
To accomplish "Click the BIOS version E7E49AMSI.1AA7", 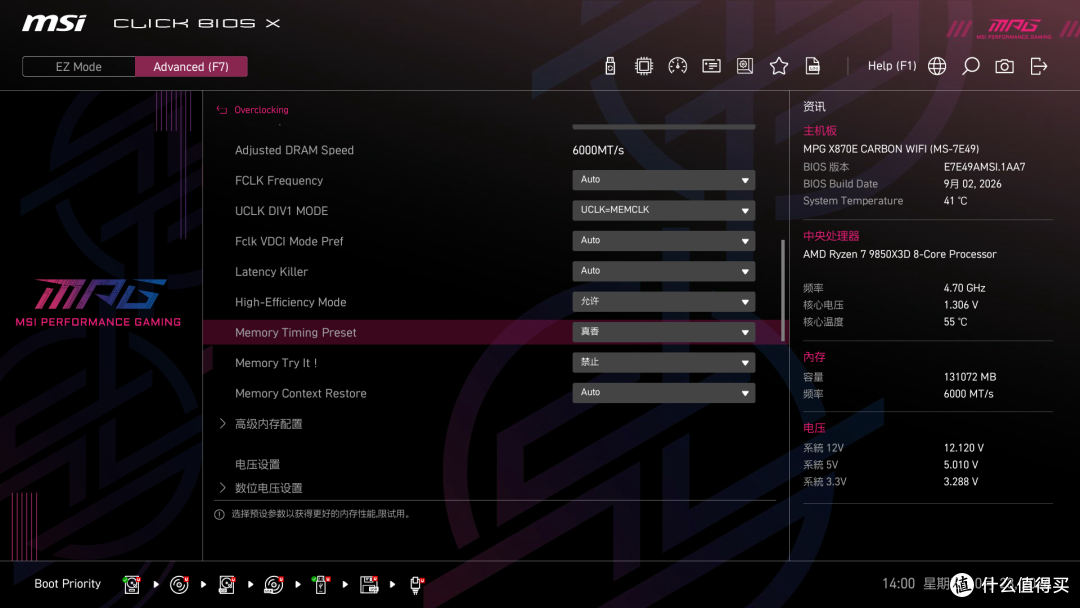I will (984, 167).
